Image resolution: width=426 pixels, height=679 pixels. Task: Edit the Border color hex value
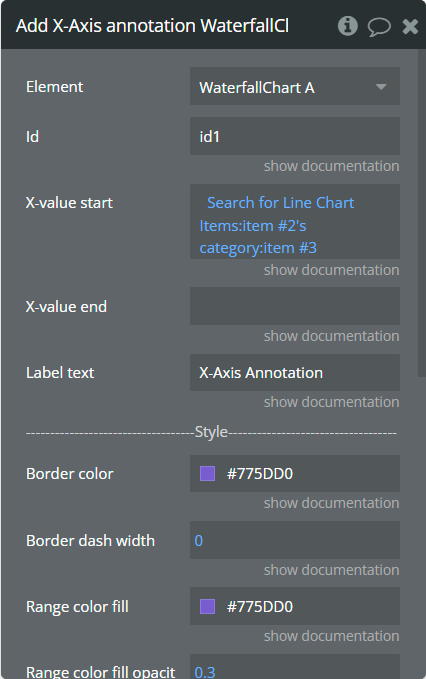pyautogui.click(x=260, y=474)
